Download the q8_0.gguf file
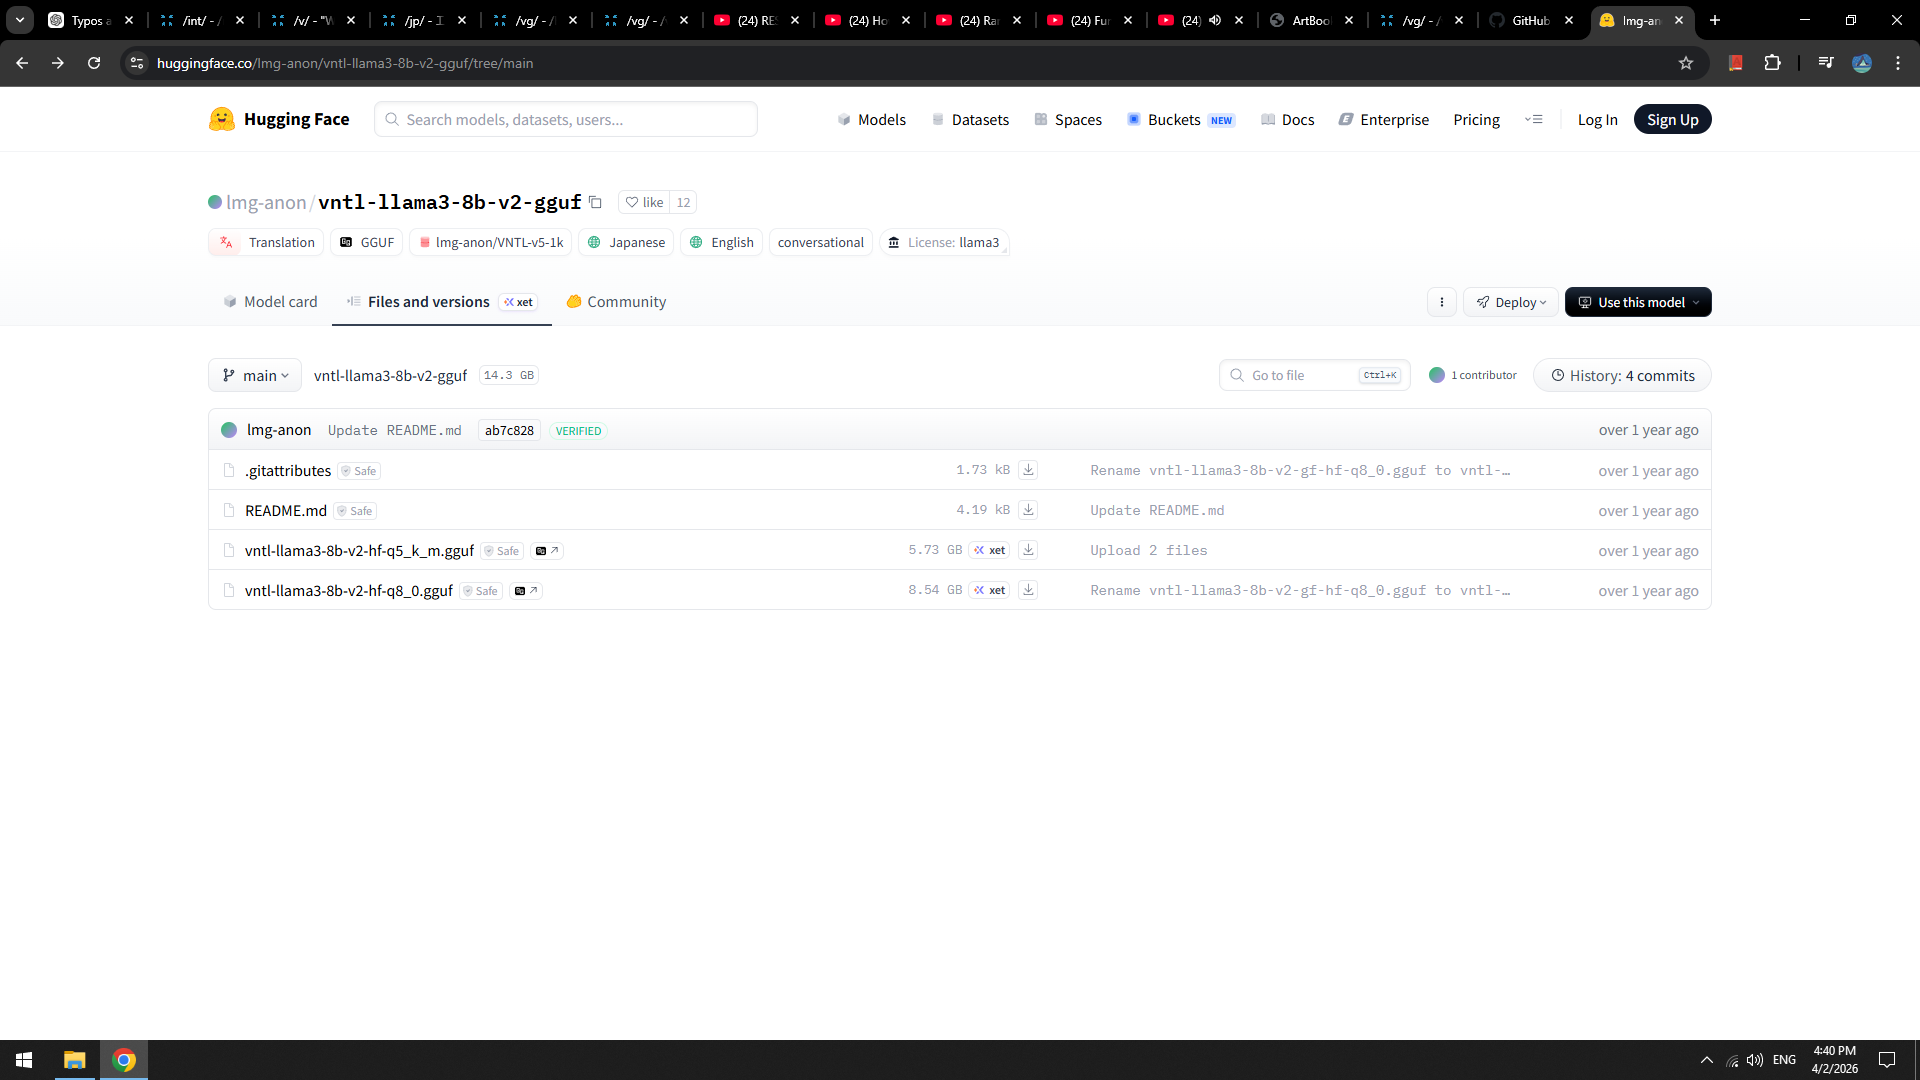The image size is (1920, 1080). (x=1028, y=590)
